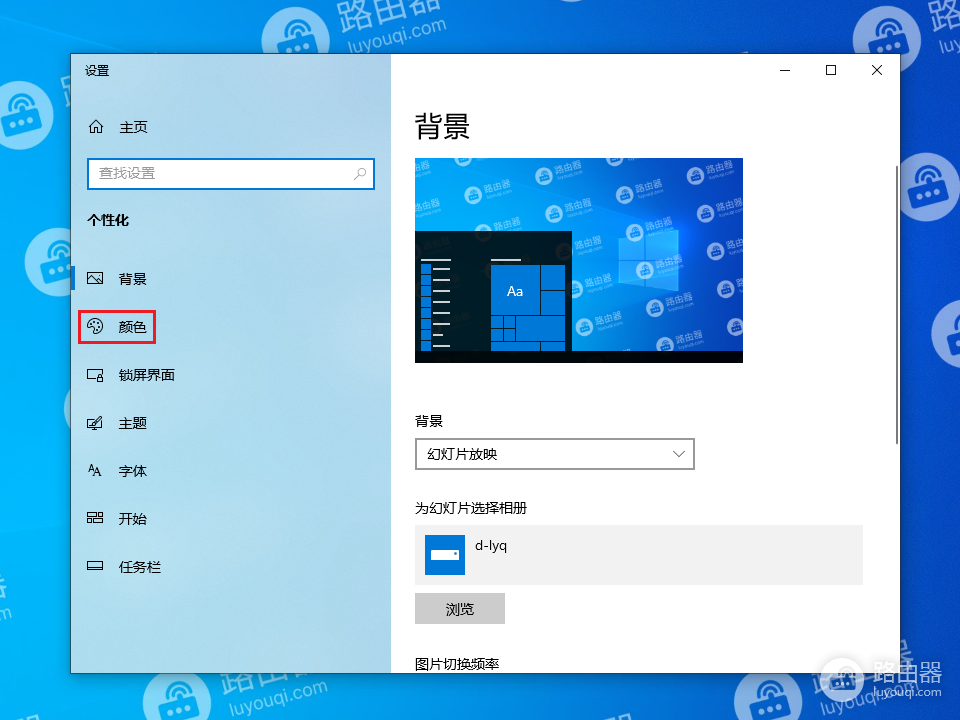
Task: Click the 主题 themes icon
Action: click(95, 423)
